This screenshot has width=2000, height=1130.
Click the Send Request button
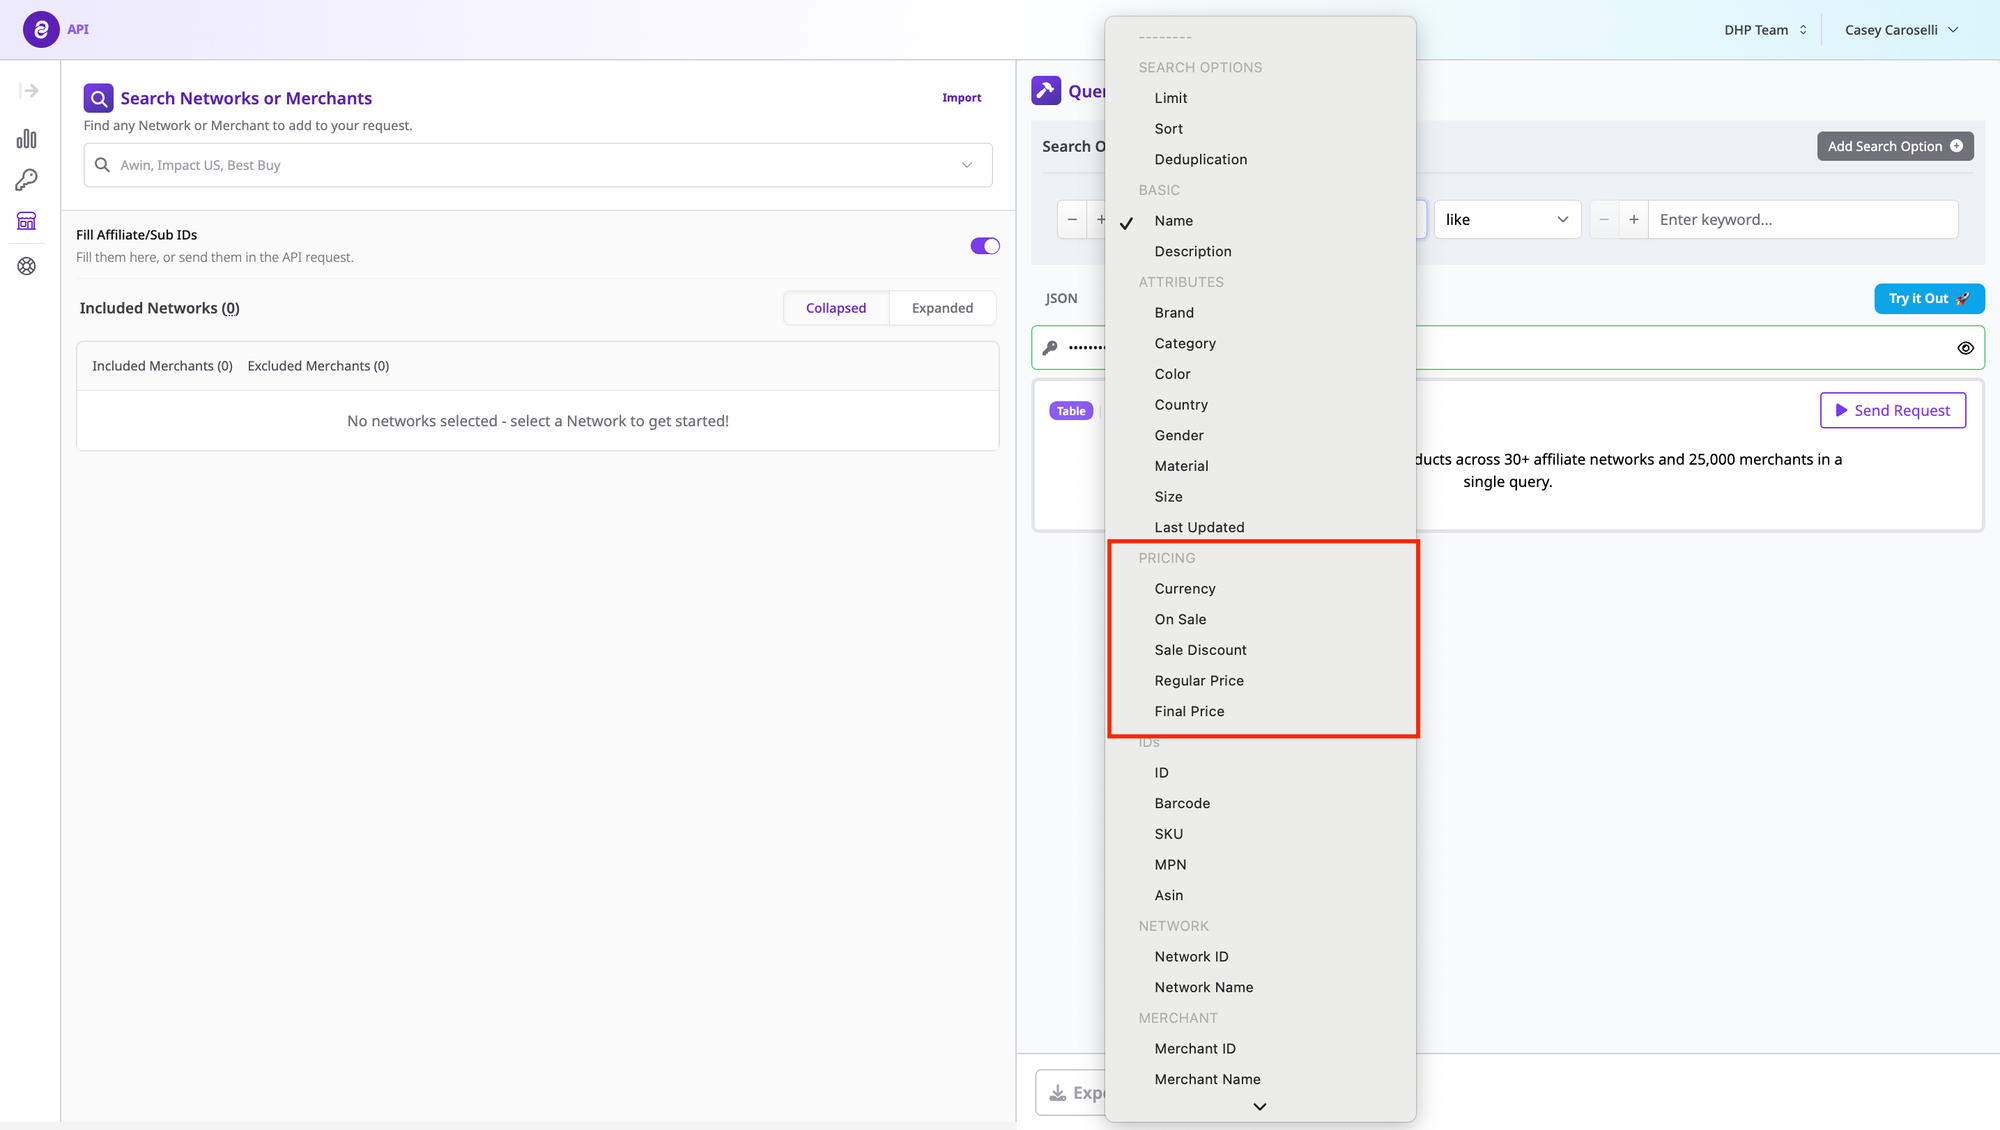1892,411
